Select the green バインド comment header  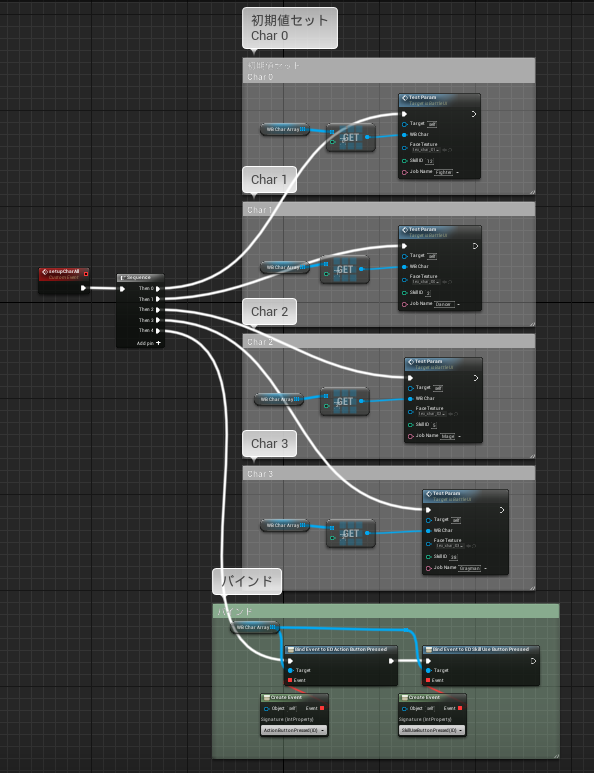[386, 611]
